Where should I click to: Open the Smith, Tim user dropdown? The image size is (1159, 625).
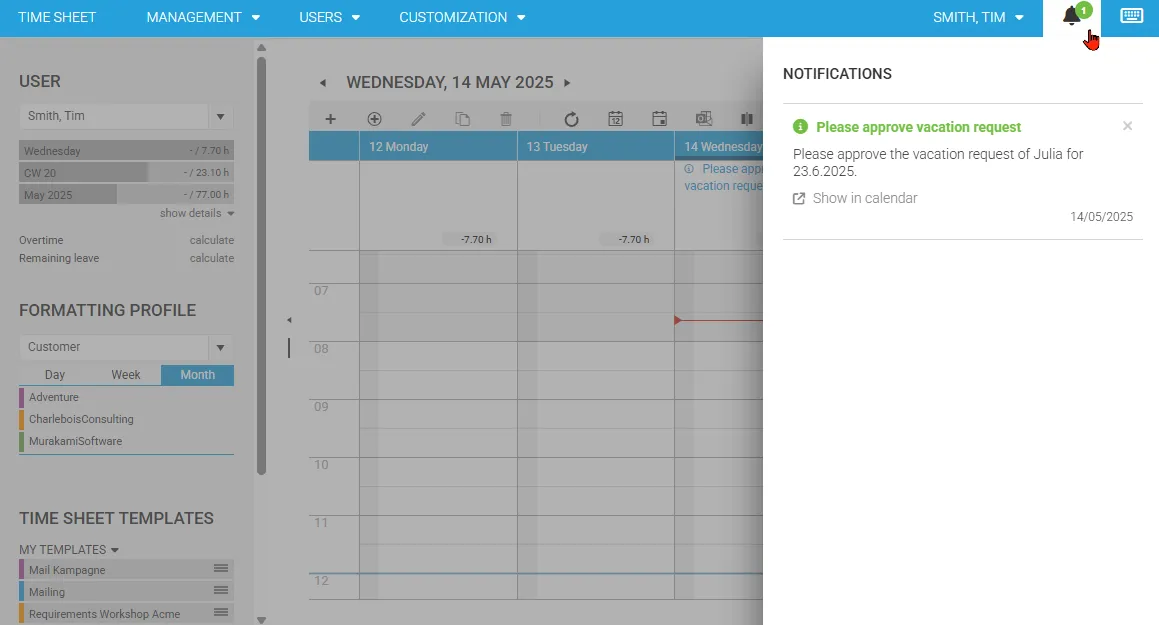click(x=220, y=116)
